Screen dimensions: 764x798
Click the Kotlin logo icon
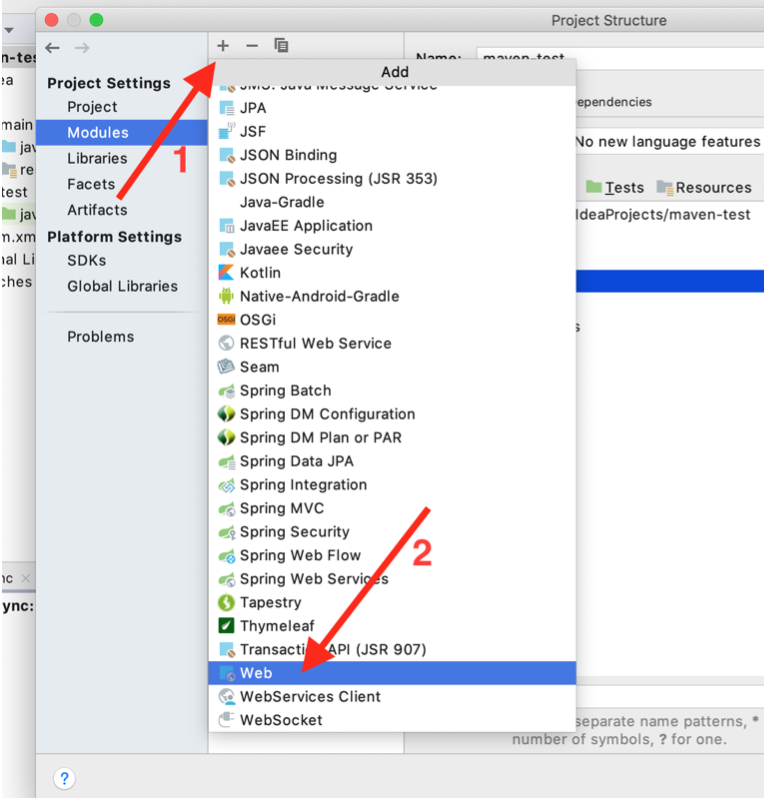coord(227,273)
